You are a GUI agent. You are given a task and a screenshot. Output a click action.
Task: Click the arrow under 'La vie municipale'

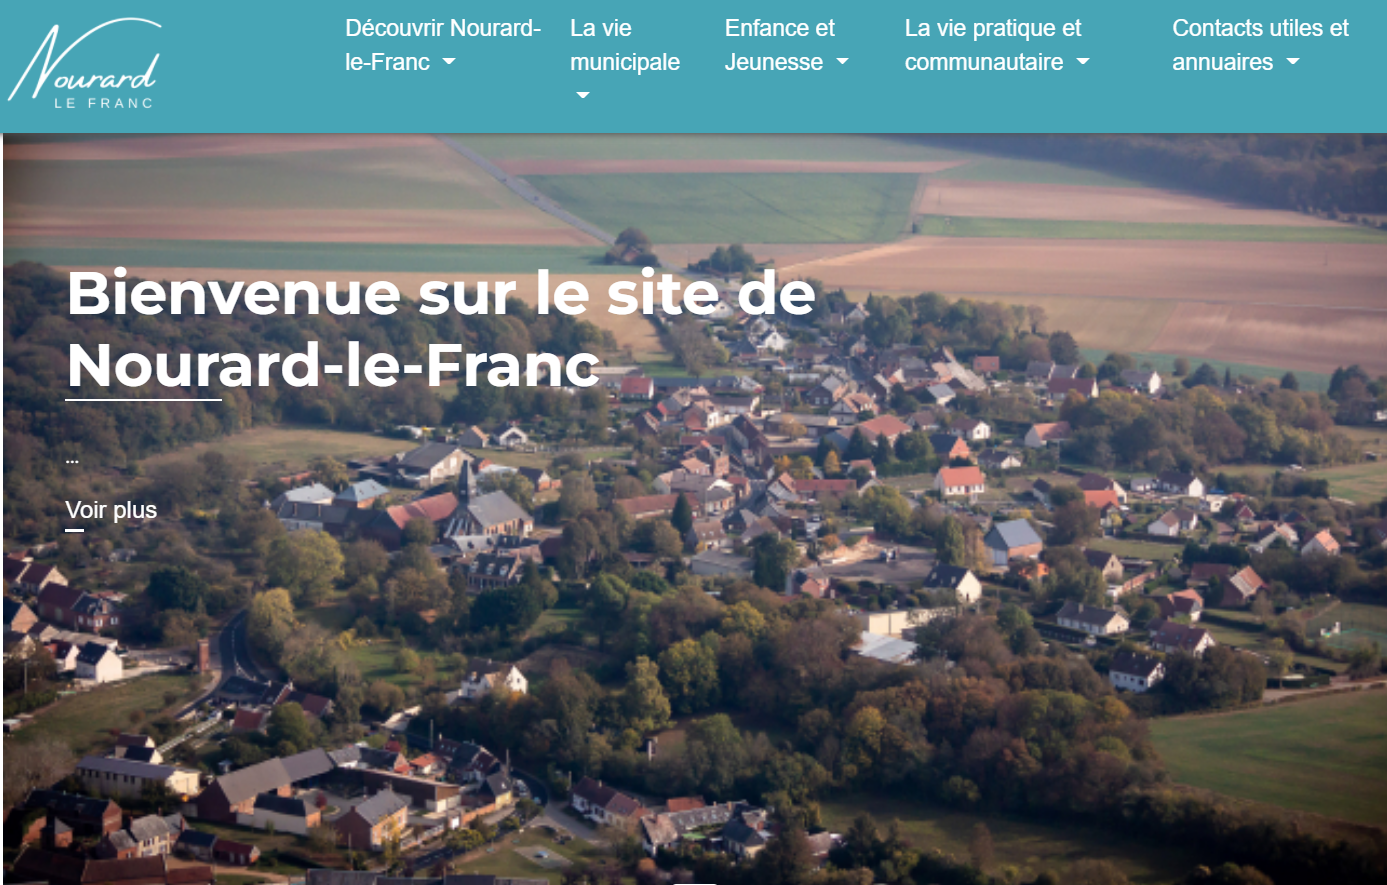[x=581, y=96]
